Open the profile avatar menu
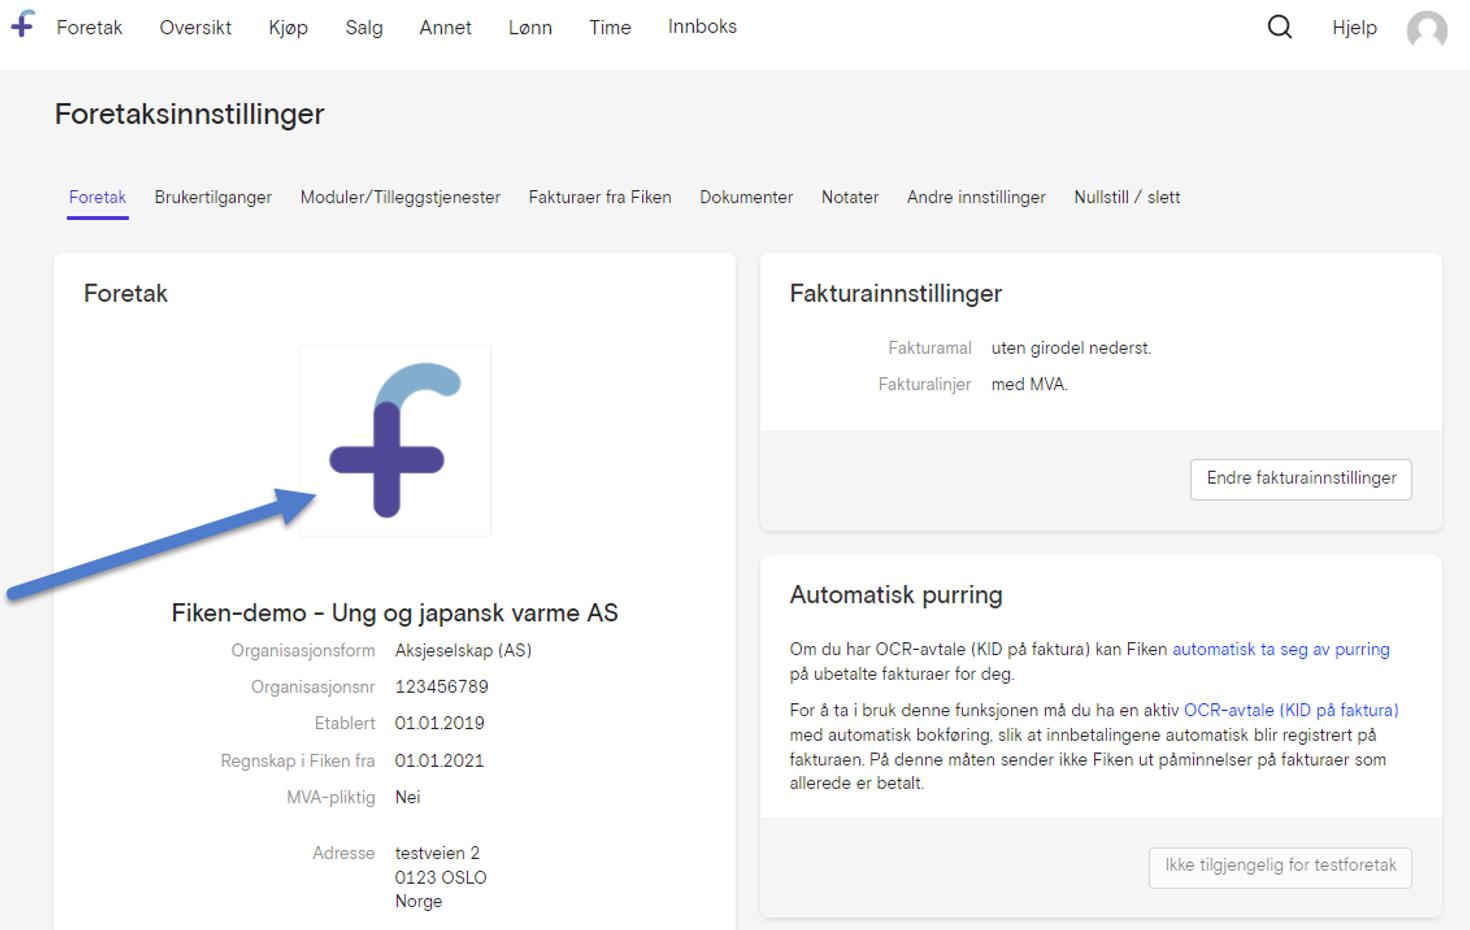Screen dimensions: 1470x930 pyautogui.click(x=1427, y=29)
